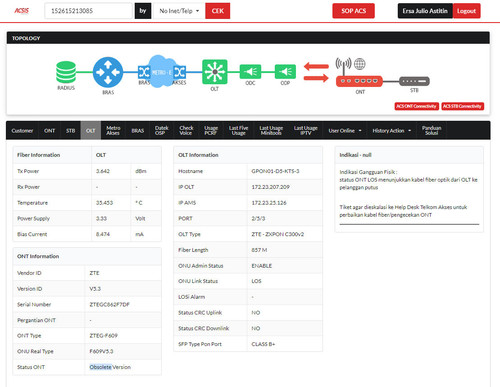Click the ACS ONT Connectivity button
500x387 pixels.
click(416, 106)
